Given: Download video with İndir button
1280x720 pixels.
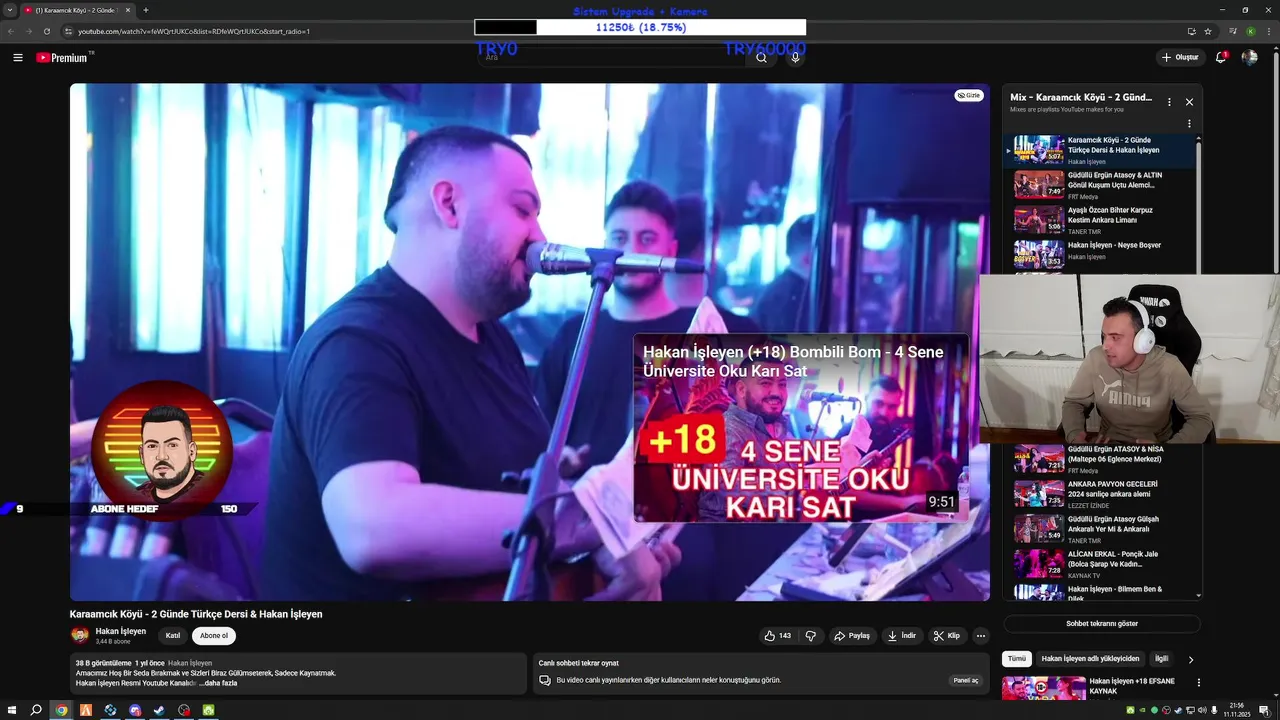Looking at the screenshot, I should tap(901, 636).
